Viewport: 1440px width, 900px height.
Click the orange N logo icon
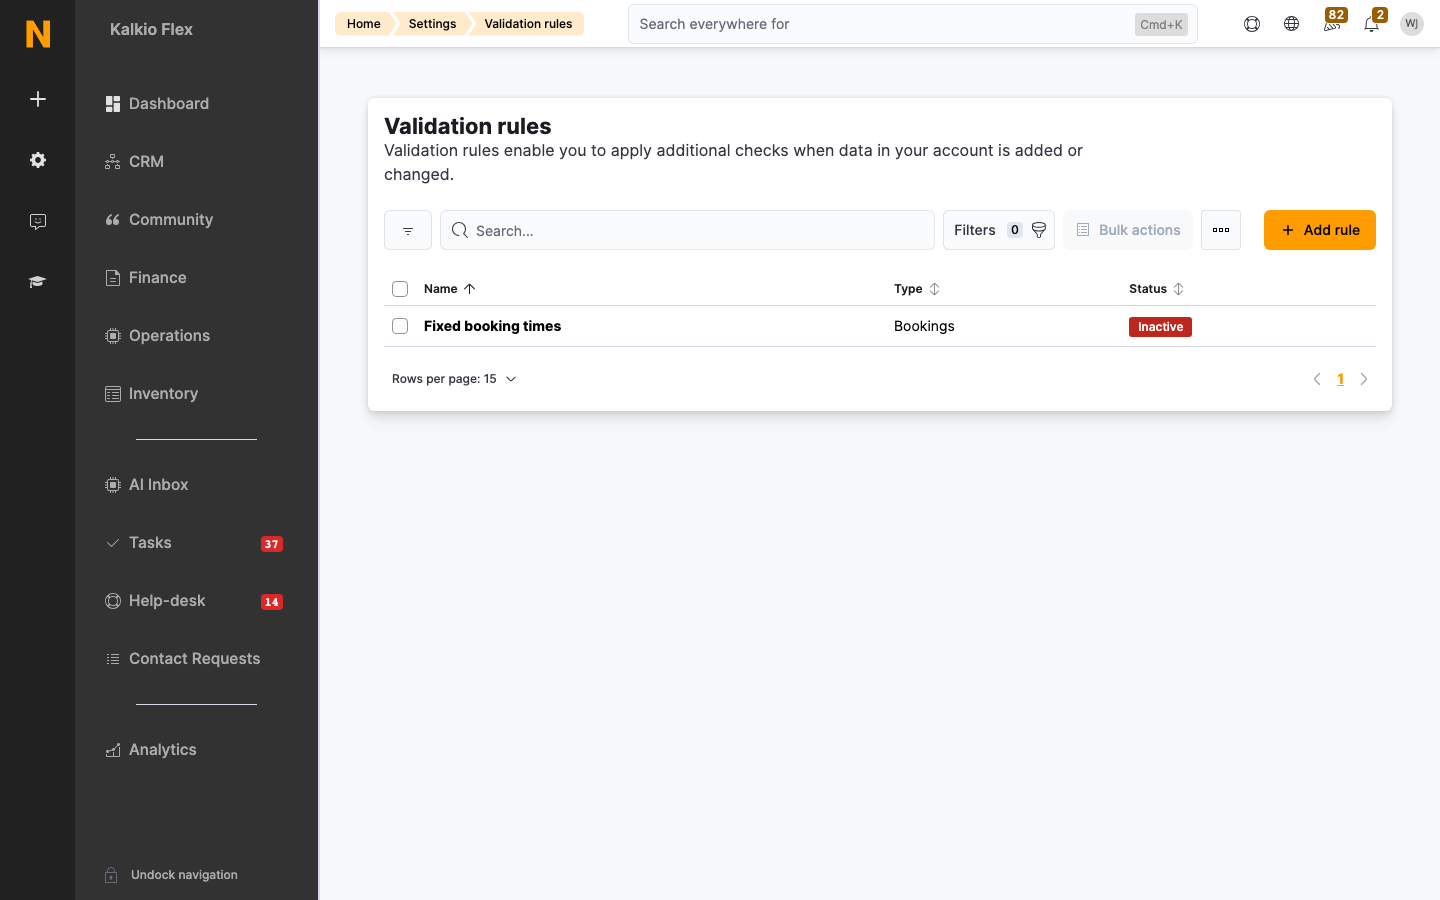(38, 33)
